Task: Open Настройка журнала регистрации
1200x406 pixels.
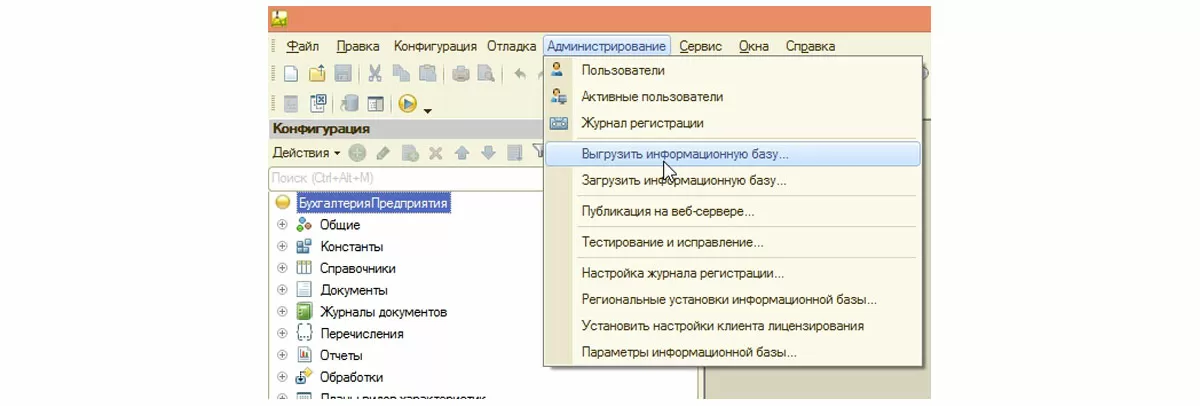Action: coord(731,273)
